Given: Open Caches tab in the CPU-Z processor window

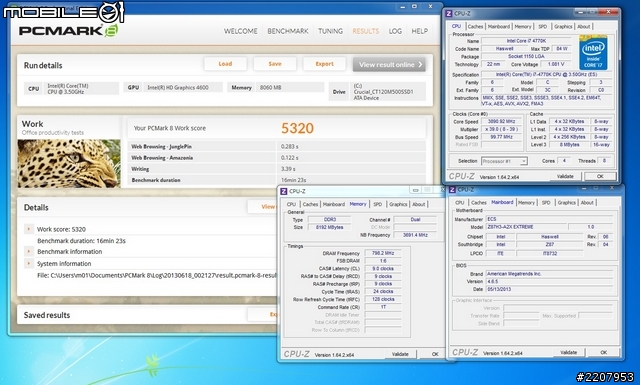Looking at the screenshot, I should [475, 27].
